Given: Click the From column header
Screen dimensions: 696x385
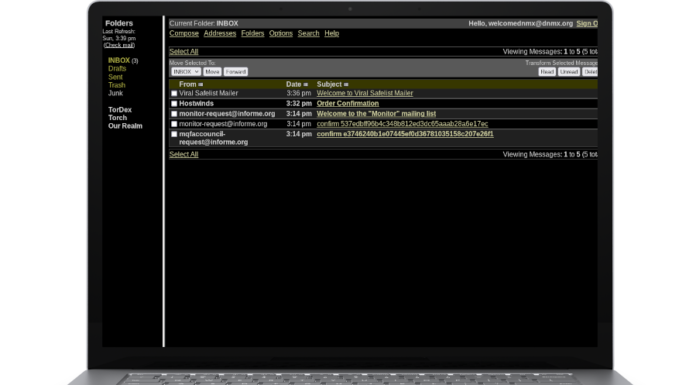Looking at the screenshot, I should (187, 84).
